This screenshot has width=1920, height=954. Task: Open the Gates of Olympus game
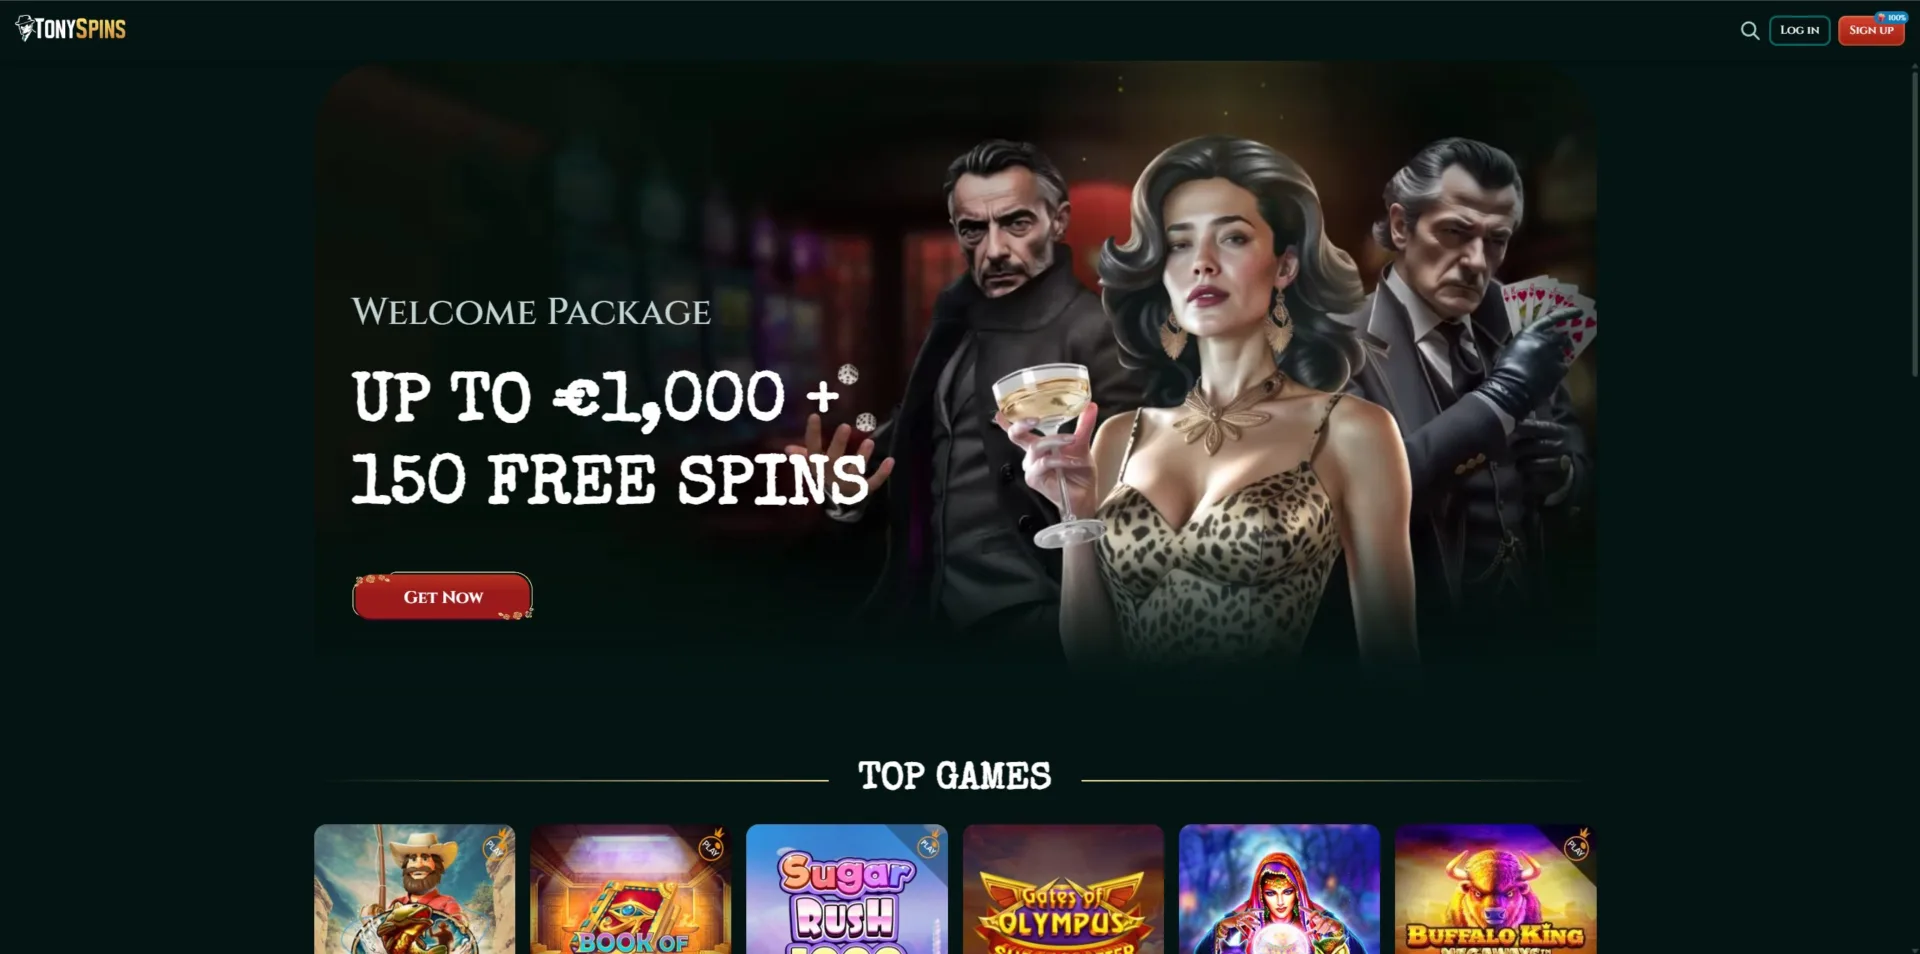coord(1063,889)
